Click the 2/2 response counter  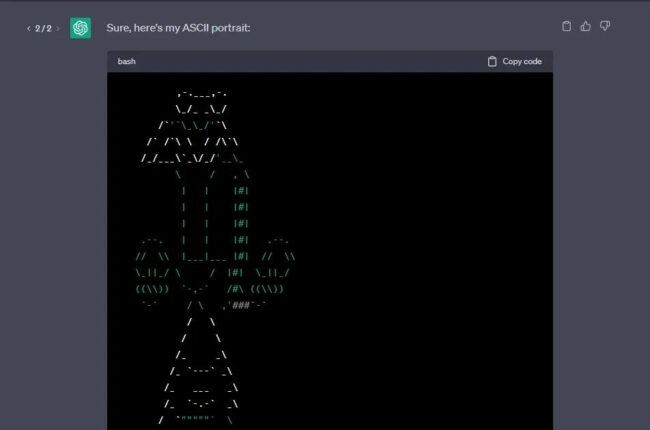point(43,28)
